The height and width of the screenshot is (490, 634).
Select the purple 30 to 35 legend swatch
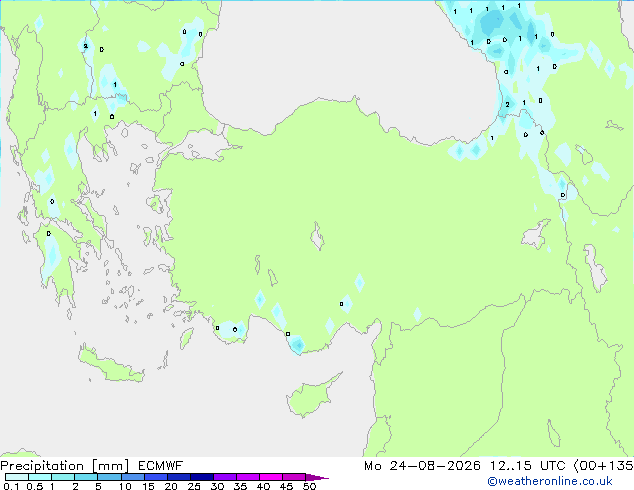point(225,477)
